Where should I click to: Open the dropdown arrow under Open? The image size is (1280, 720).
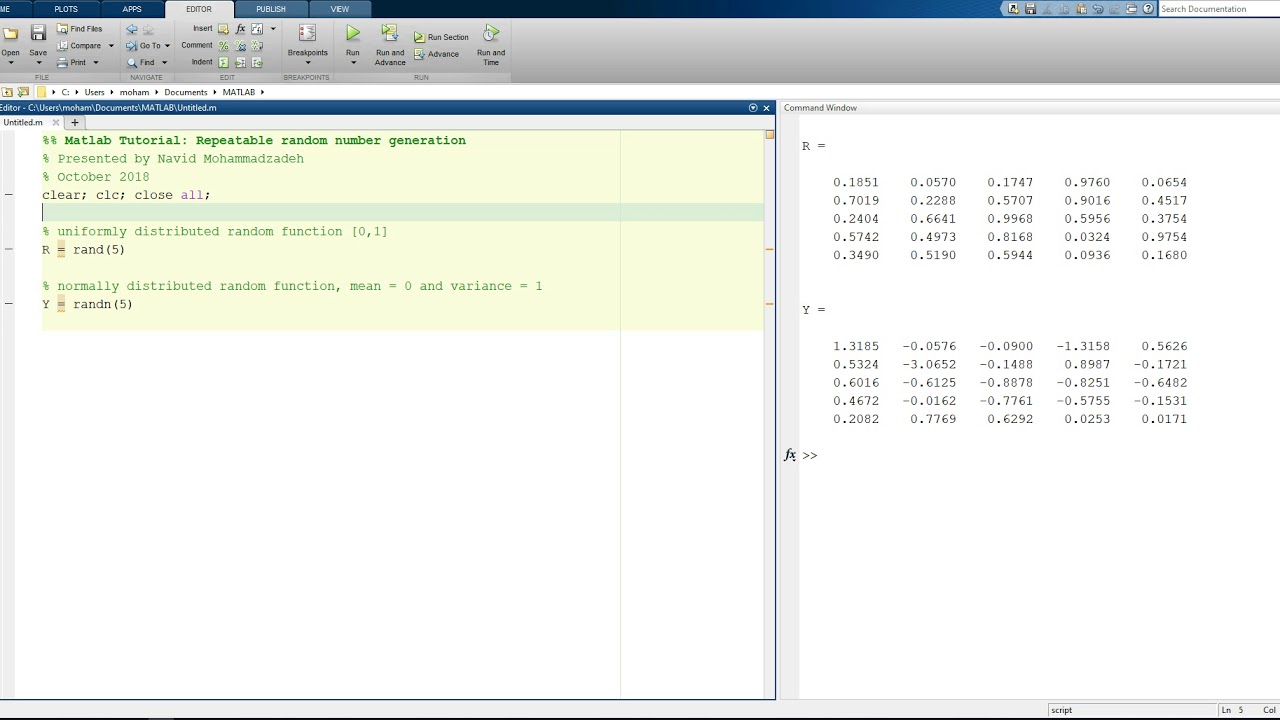coord(10,63)
